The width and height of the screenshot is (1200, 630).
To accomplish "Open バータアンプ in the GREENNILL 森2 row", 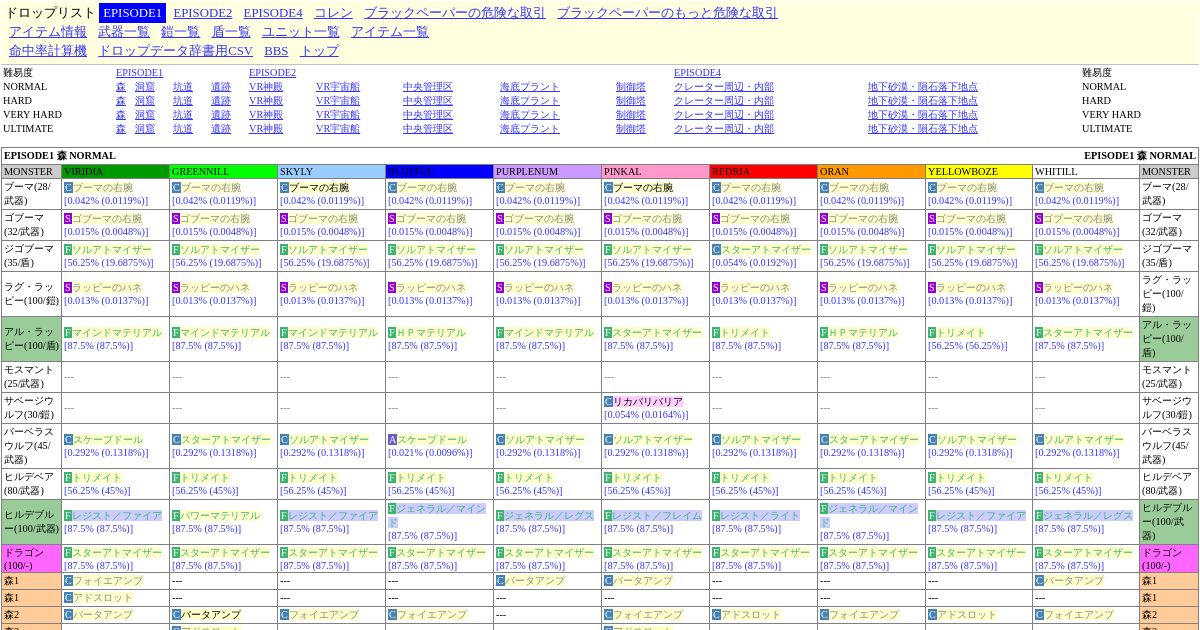I will pos(211,615).
